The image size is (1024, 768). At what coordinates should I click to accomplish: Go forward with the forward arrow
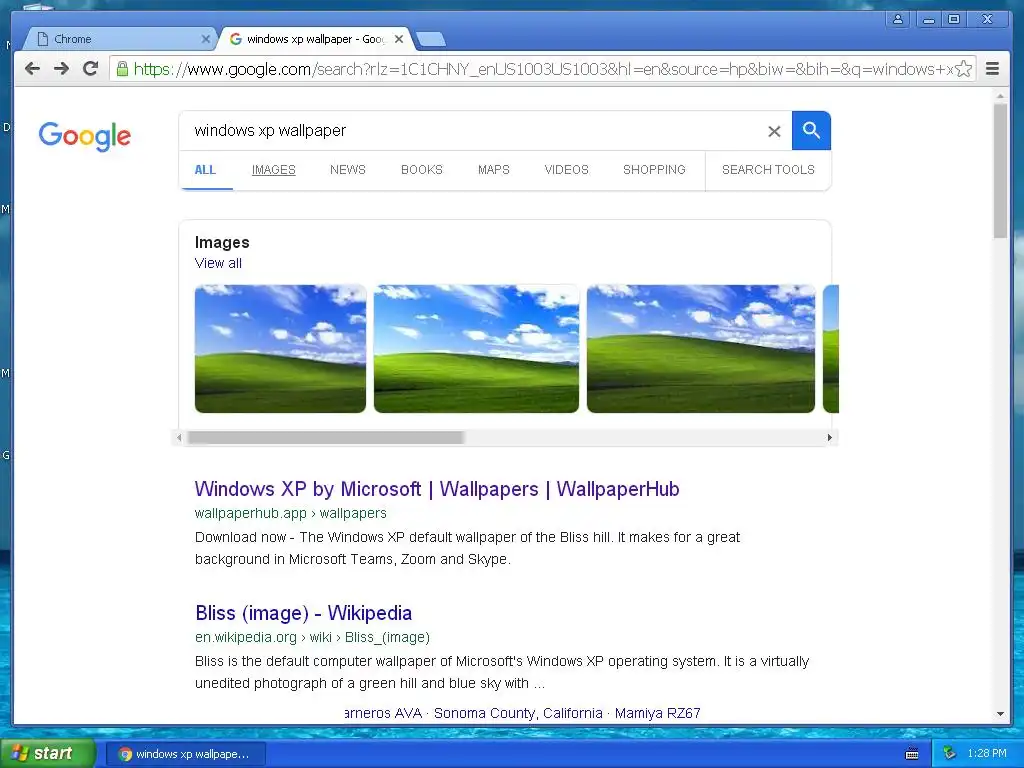(x=61, y=69)
